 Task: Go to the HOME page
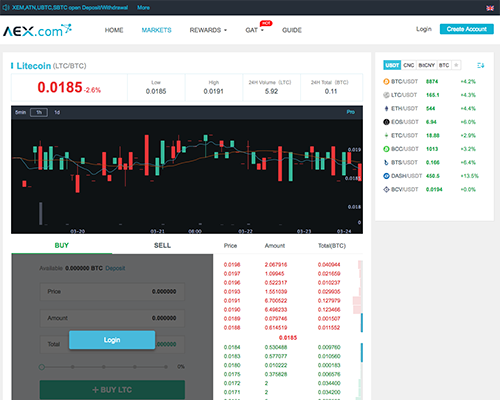coord(114,30)
